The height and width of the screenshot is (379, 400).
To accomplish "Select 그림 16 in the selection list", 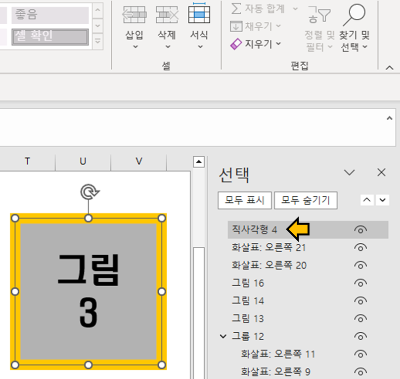I will pyautogui.click(x=248, y=283).
